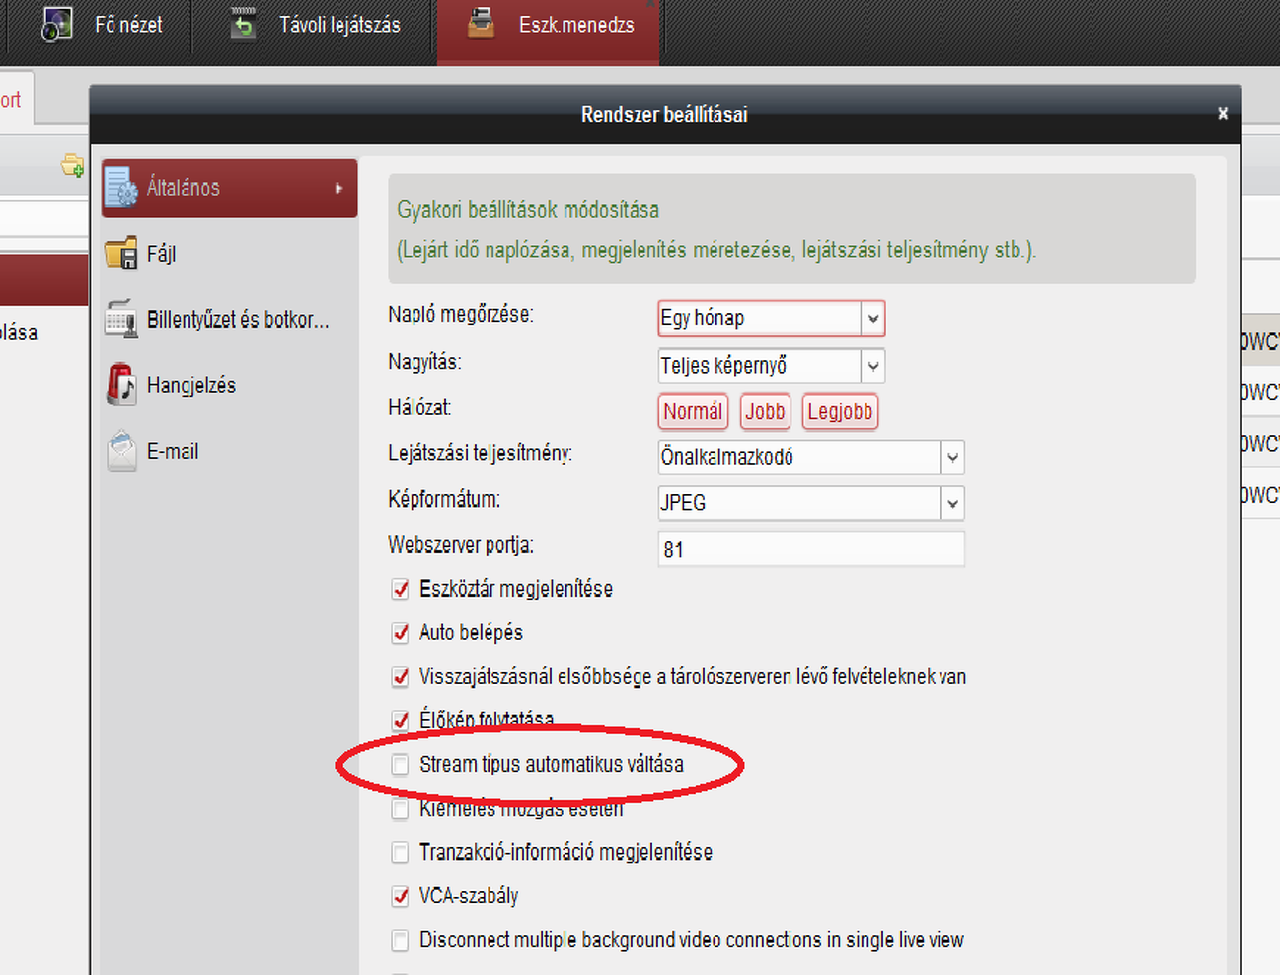Open Hangjelzés settings category

pos(229,385)
